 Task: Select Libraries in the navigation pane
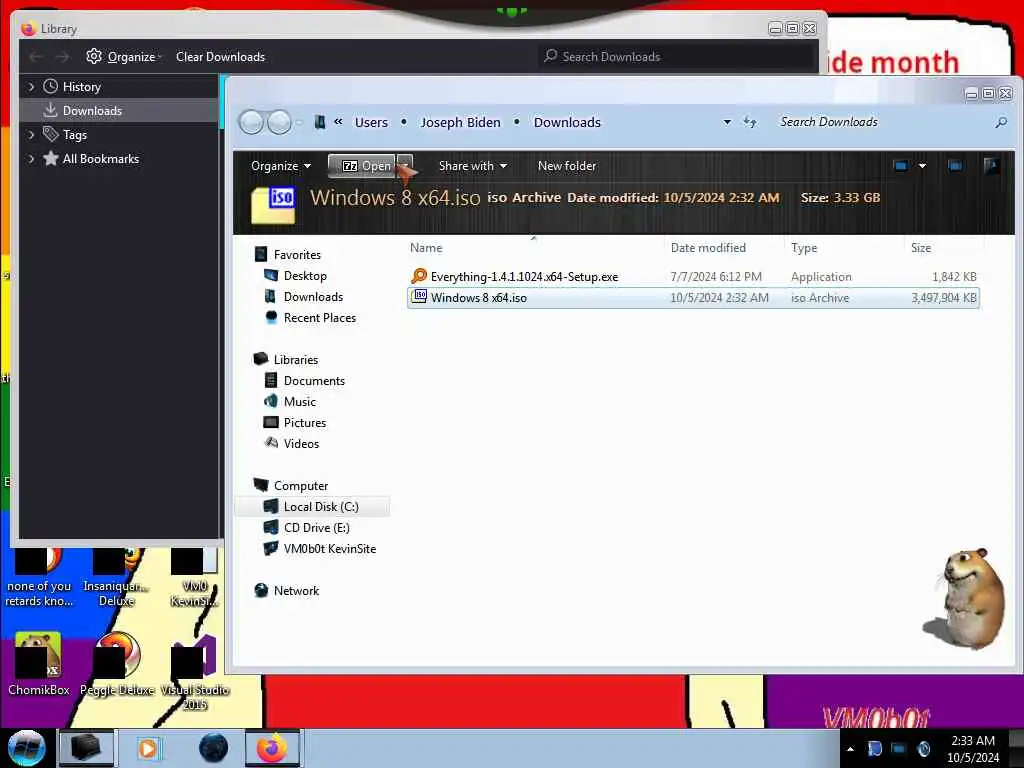pyautogui.click(x=296, y=360)
